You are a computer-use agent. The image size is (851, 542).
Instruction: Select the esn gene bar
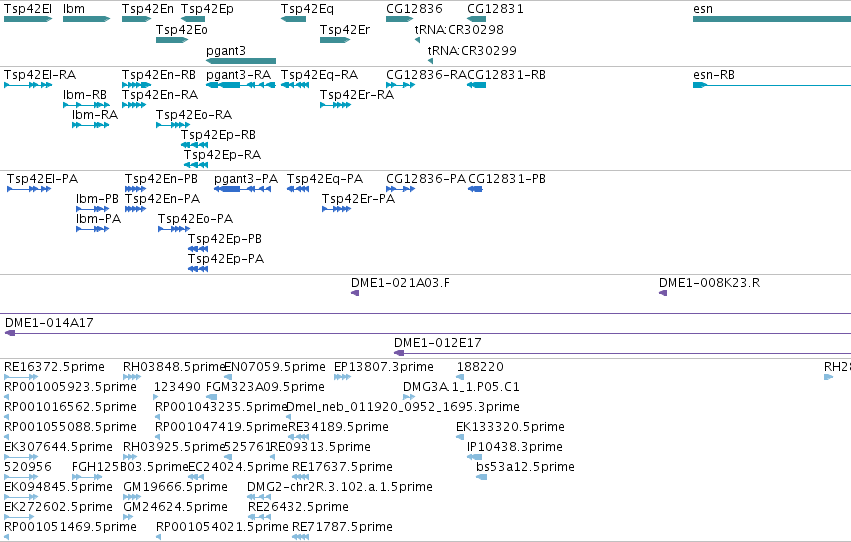(x=772, y=19)
